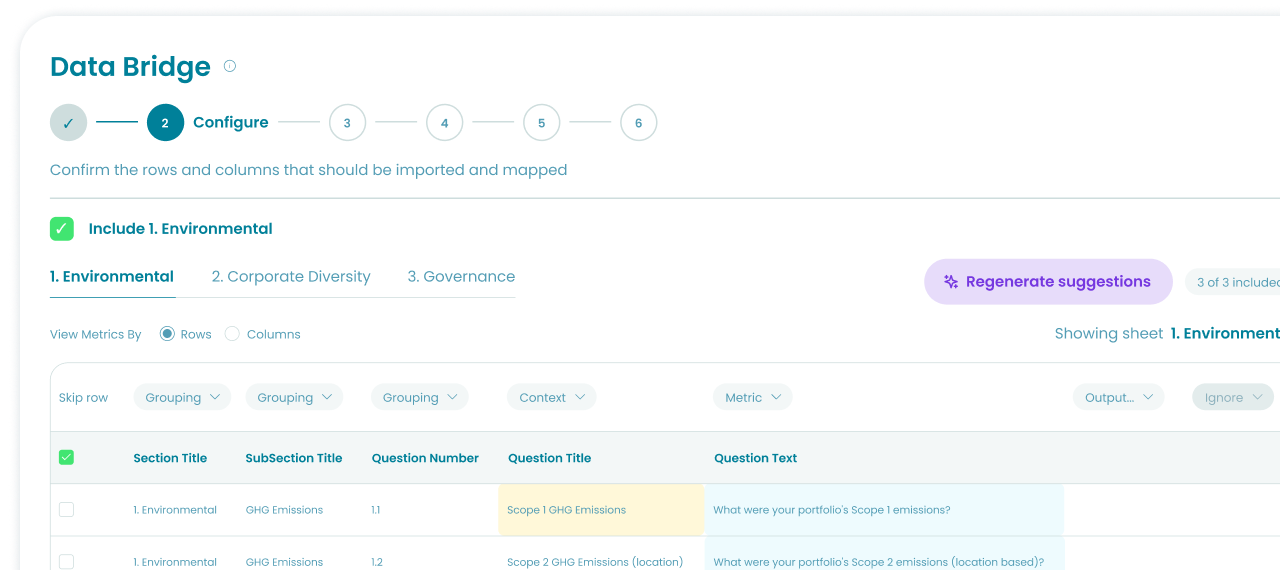Click GHG Emissions cell in row 1.1

[x=284, y=510]
